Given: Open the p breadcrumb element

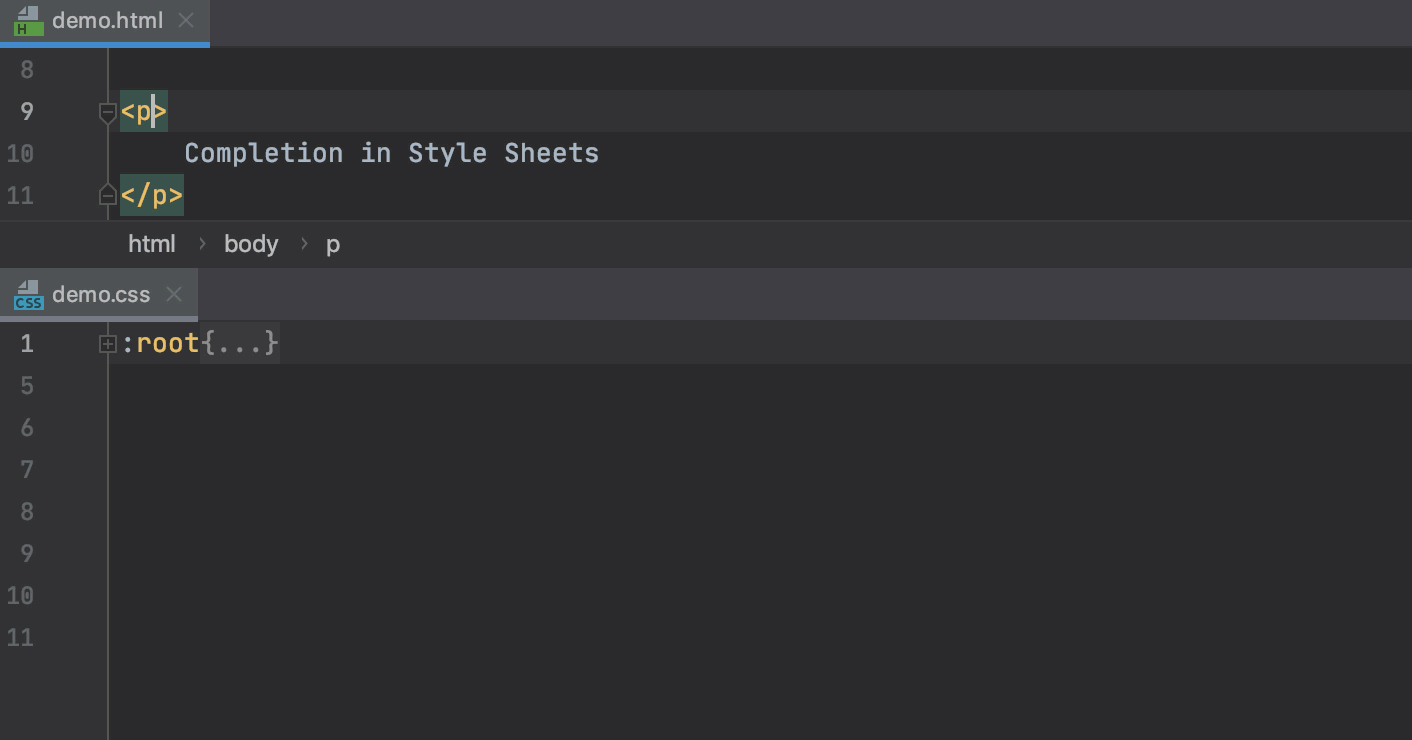Looking at the screenshot, I should pyautogui.click(x=333, y=243).
